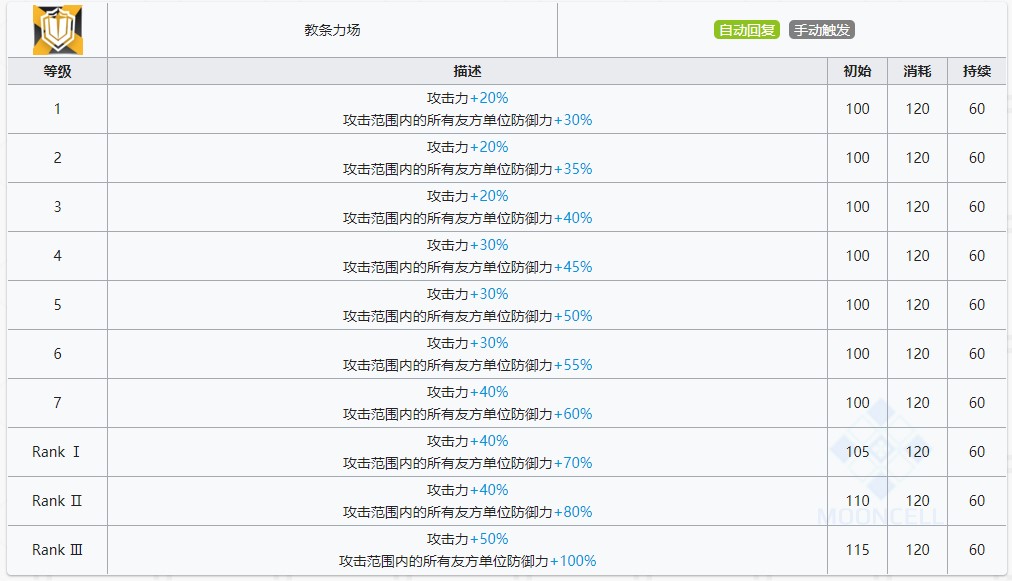This screenshot has width=1012, height=581.
Task: Select the Rank Ⅱ row label
Action: coord(56,501)
